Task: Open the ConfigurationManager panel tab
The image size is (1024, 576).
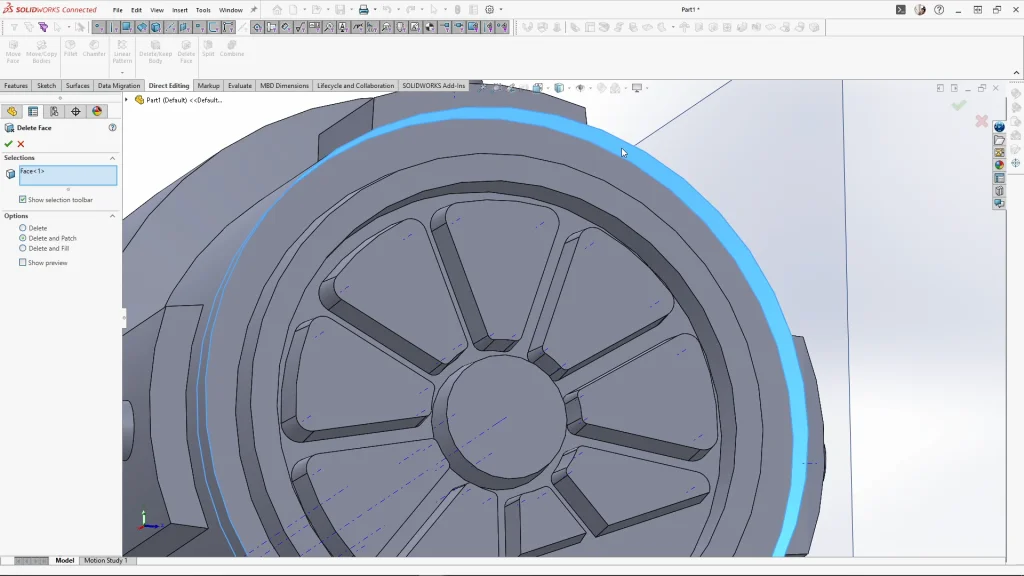Action: (x=54, y=112)
